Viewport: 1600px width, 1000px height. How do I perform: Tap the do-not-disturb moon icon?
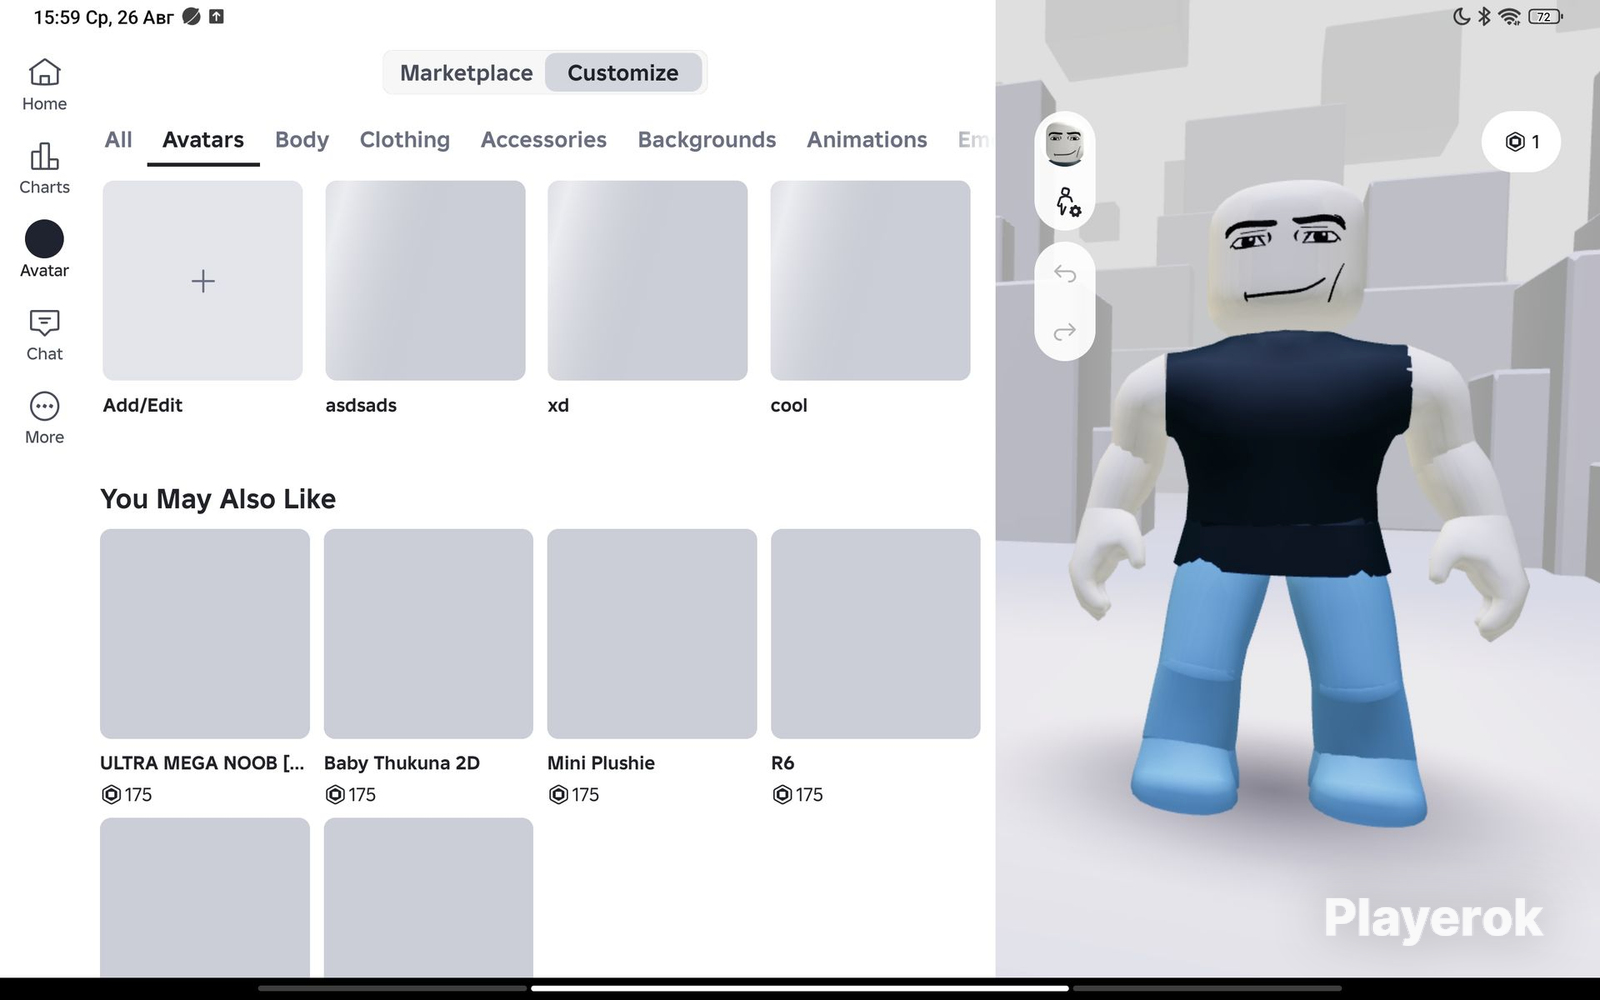tap(1461, 17)
